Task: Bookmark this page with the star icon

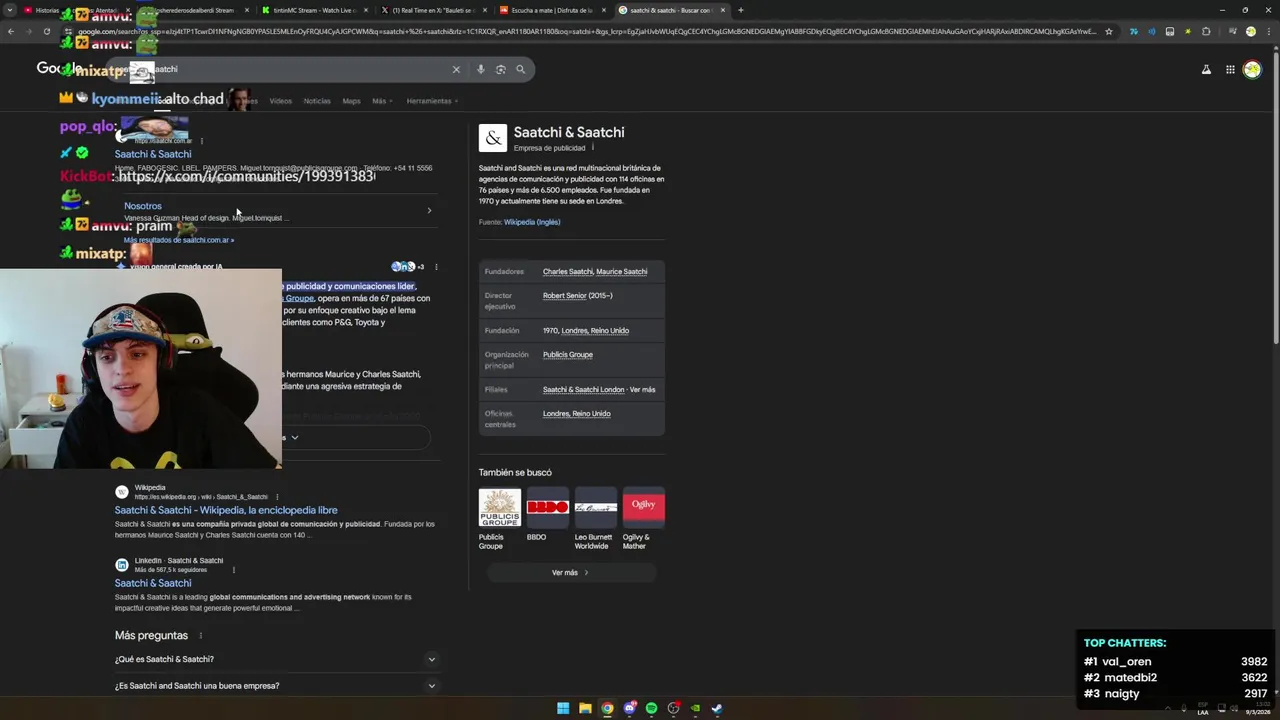Action: point(1109,31)
